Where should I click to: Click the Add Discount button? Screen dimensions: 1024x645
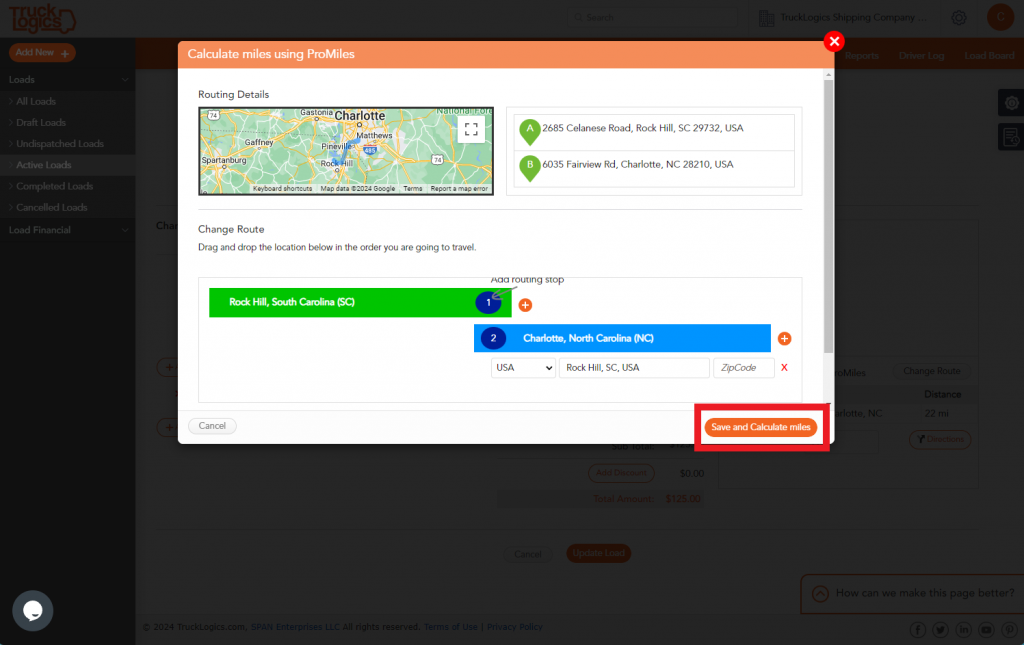[621, 473]
